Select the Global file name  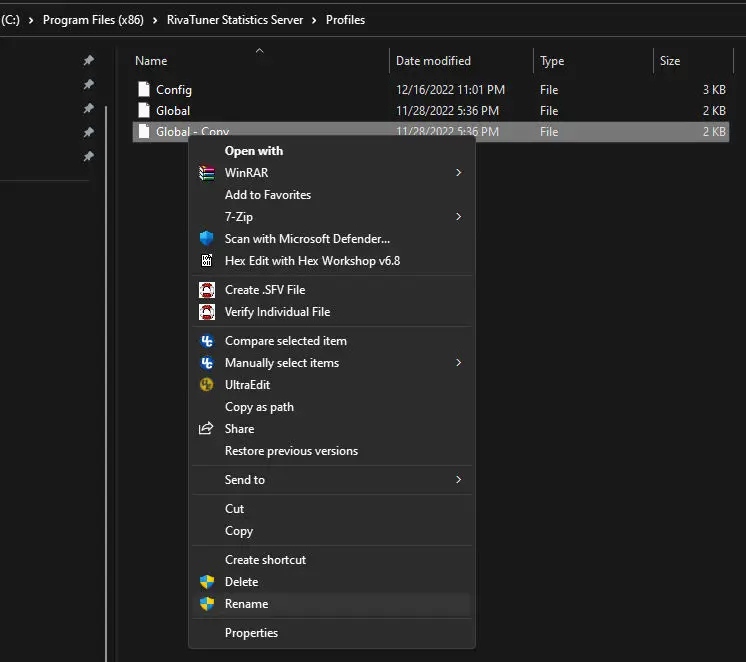coord(173,111)
